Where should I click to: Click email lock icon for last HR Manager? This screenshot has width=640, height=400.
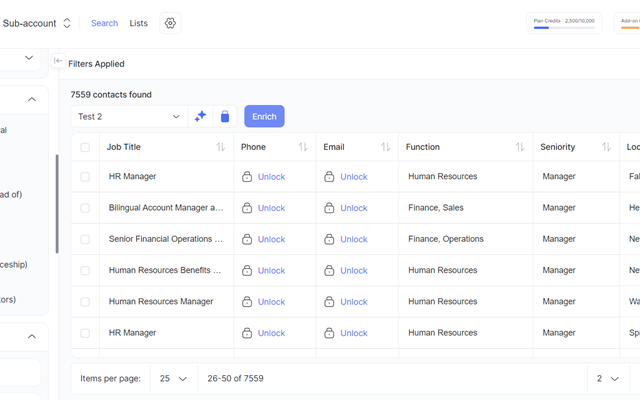(329, 333)
